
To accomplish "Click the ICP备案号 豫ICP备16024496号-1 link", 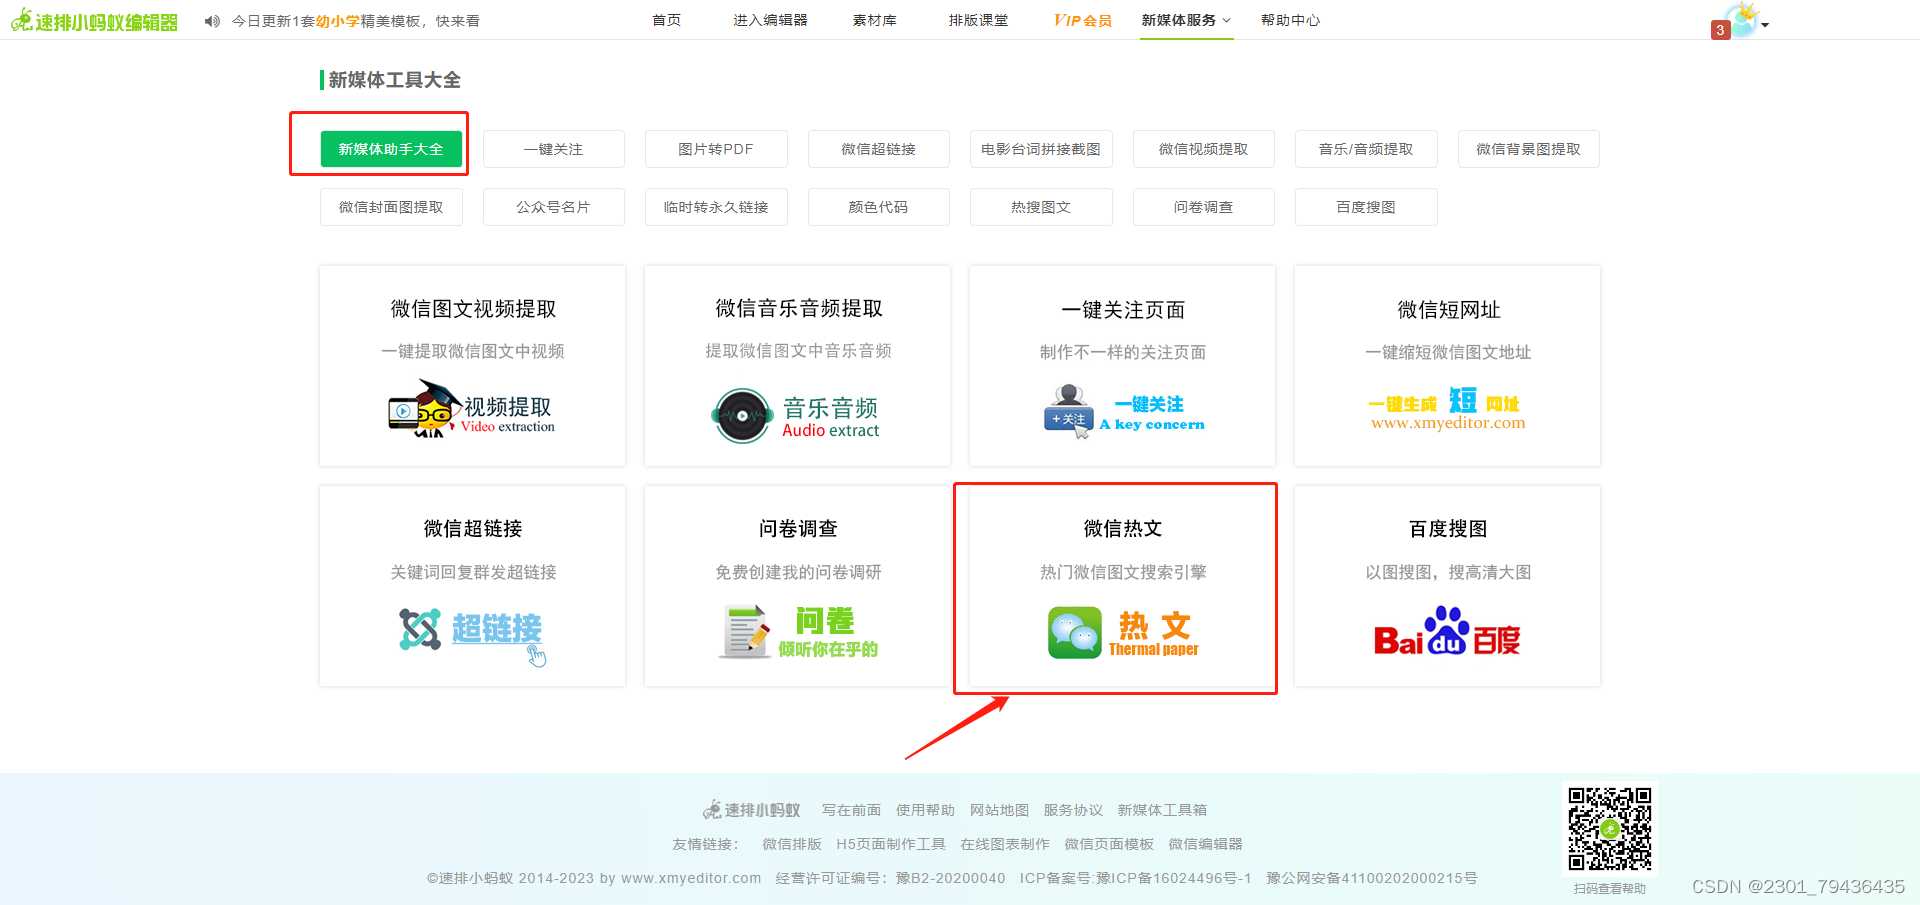I will [x=1135, y=878].
